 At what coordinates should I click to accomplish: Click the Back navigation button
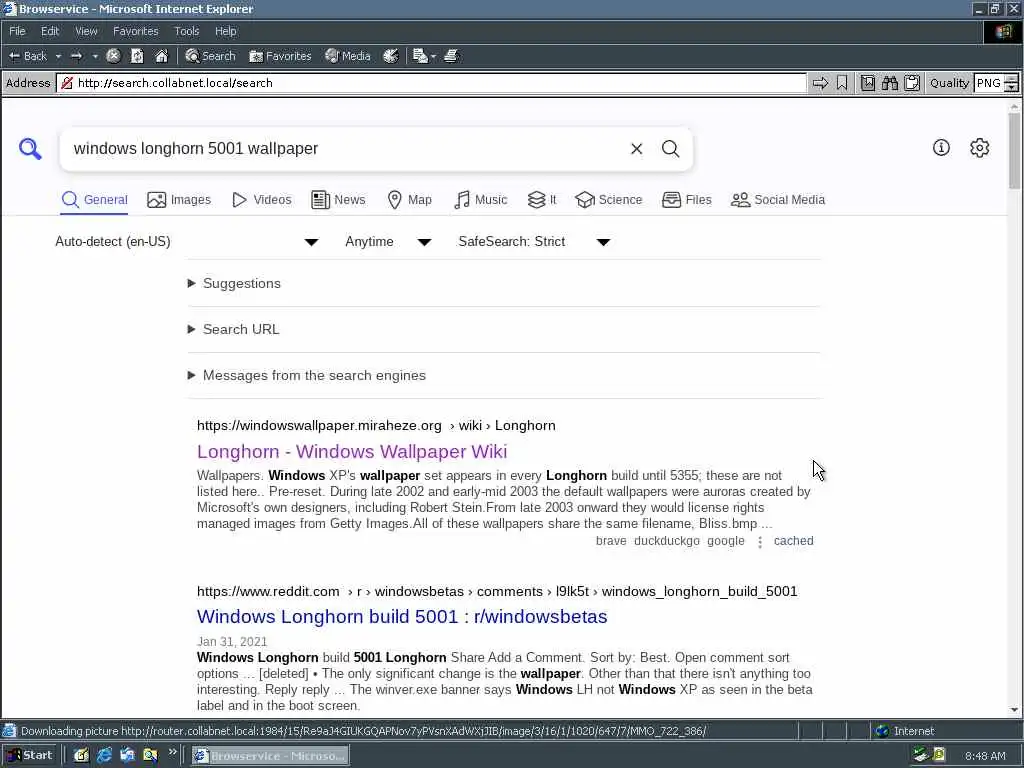[27, 56]
